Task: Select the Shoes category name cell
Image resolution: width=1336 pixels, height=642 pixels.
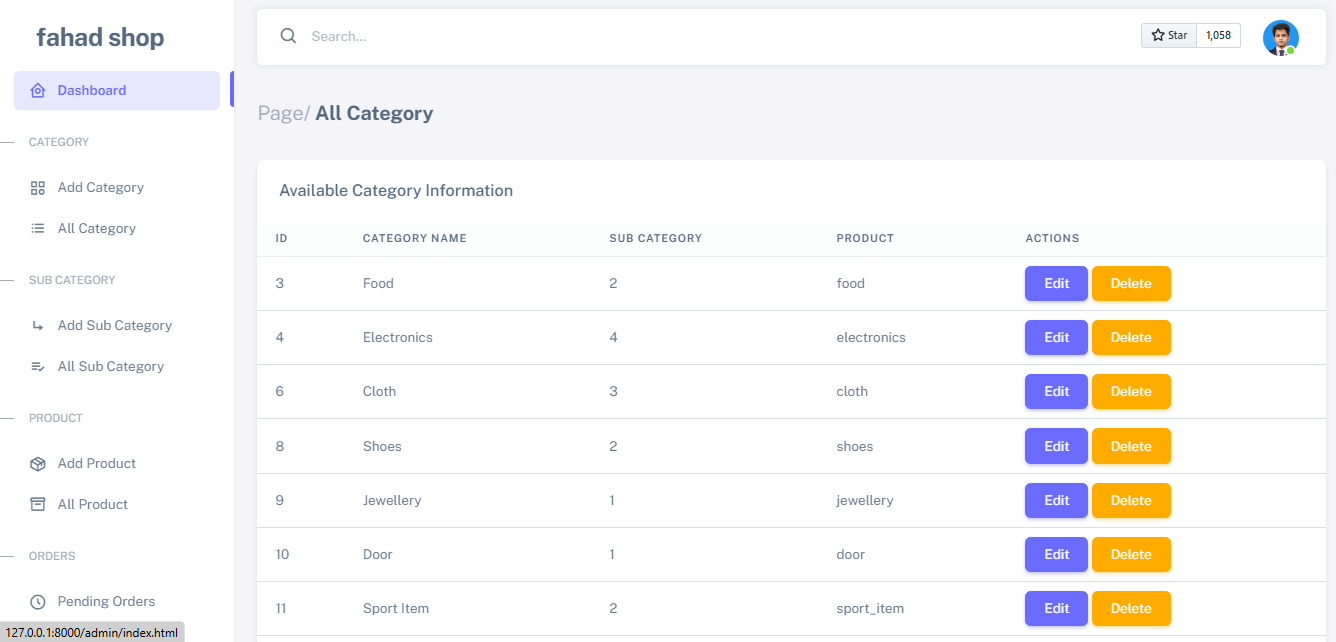Action: [x=382, y=446]
